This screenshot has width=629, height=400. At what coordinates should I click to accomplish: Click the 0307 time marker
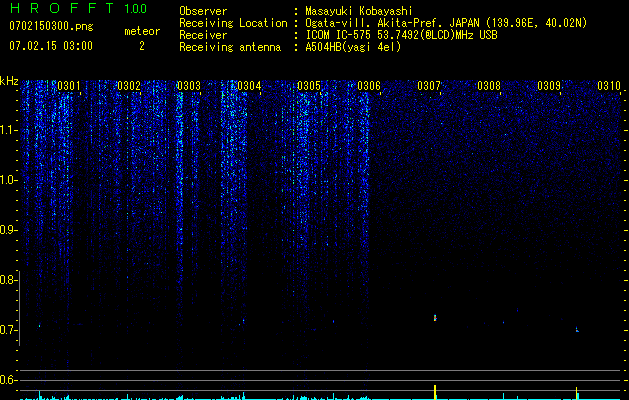click(429, 86)
